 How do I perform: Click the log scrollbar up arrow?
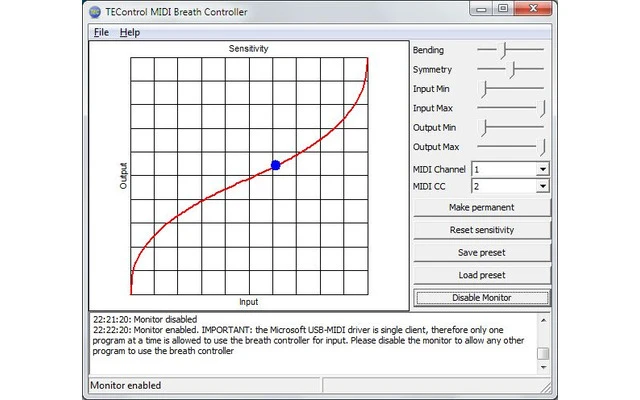point(543,320)
